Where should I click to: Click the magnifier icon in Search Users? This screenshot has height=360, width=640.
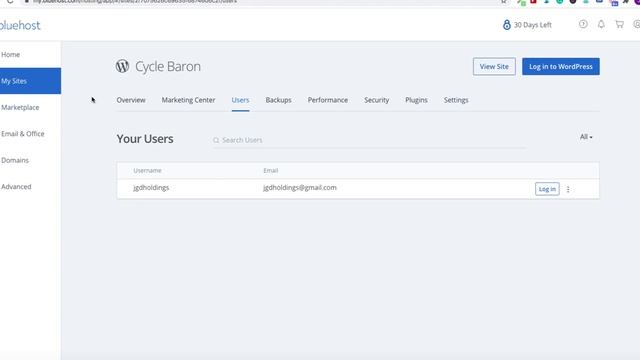216,140
